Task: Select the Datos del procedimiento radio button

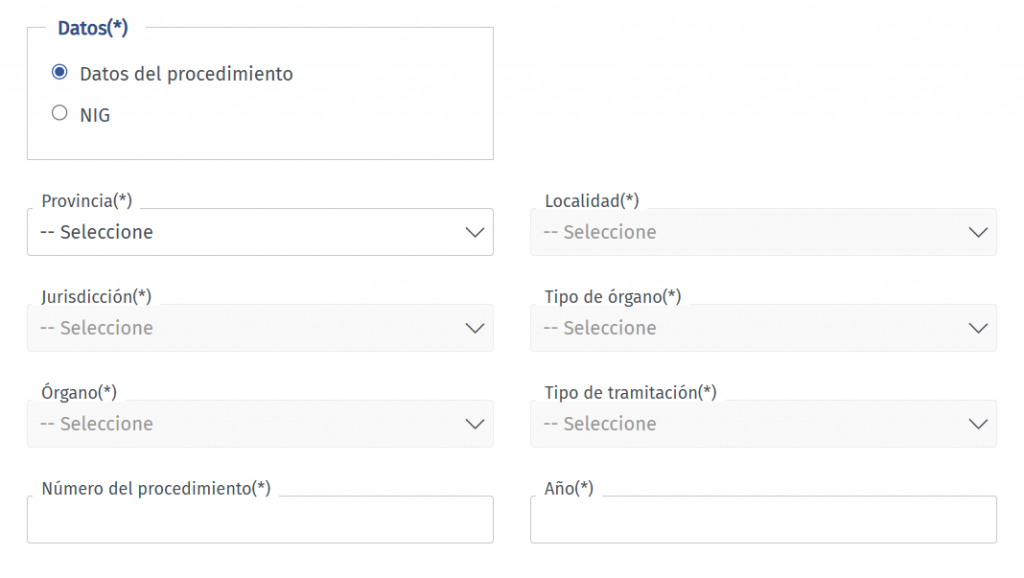Action: [59, 73]
